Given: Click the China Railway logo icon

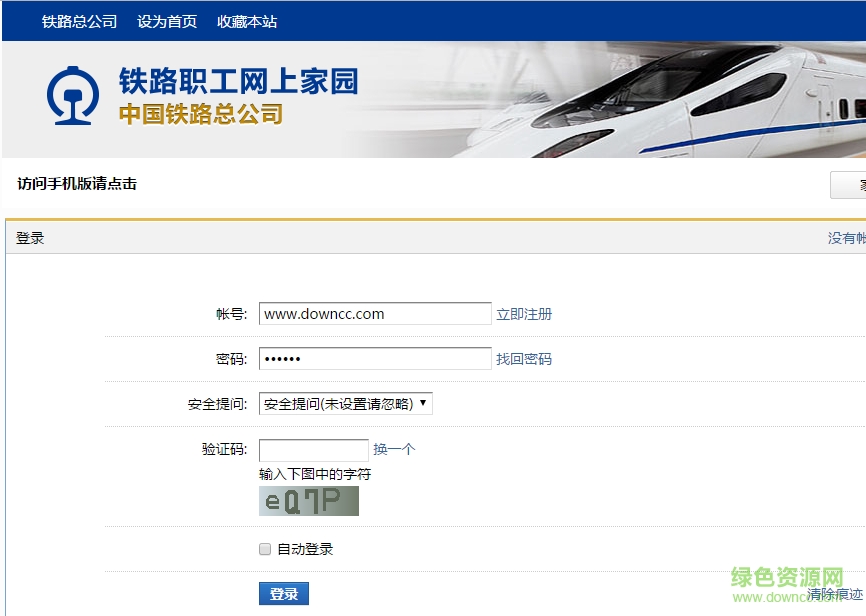Looking at the screenshot, I should (73, 96).
